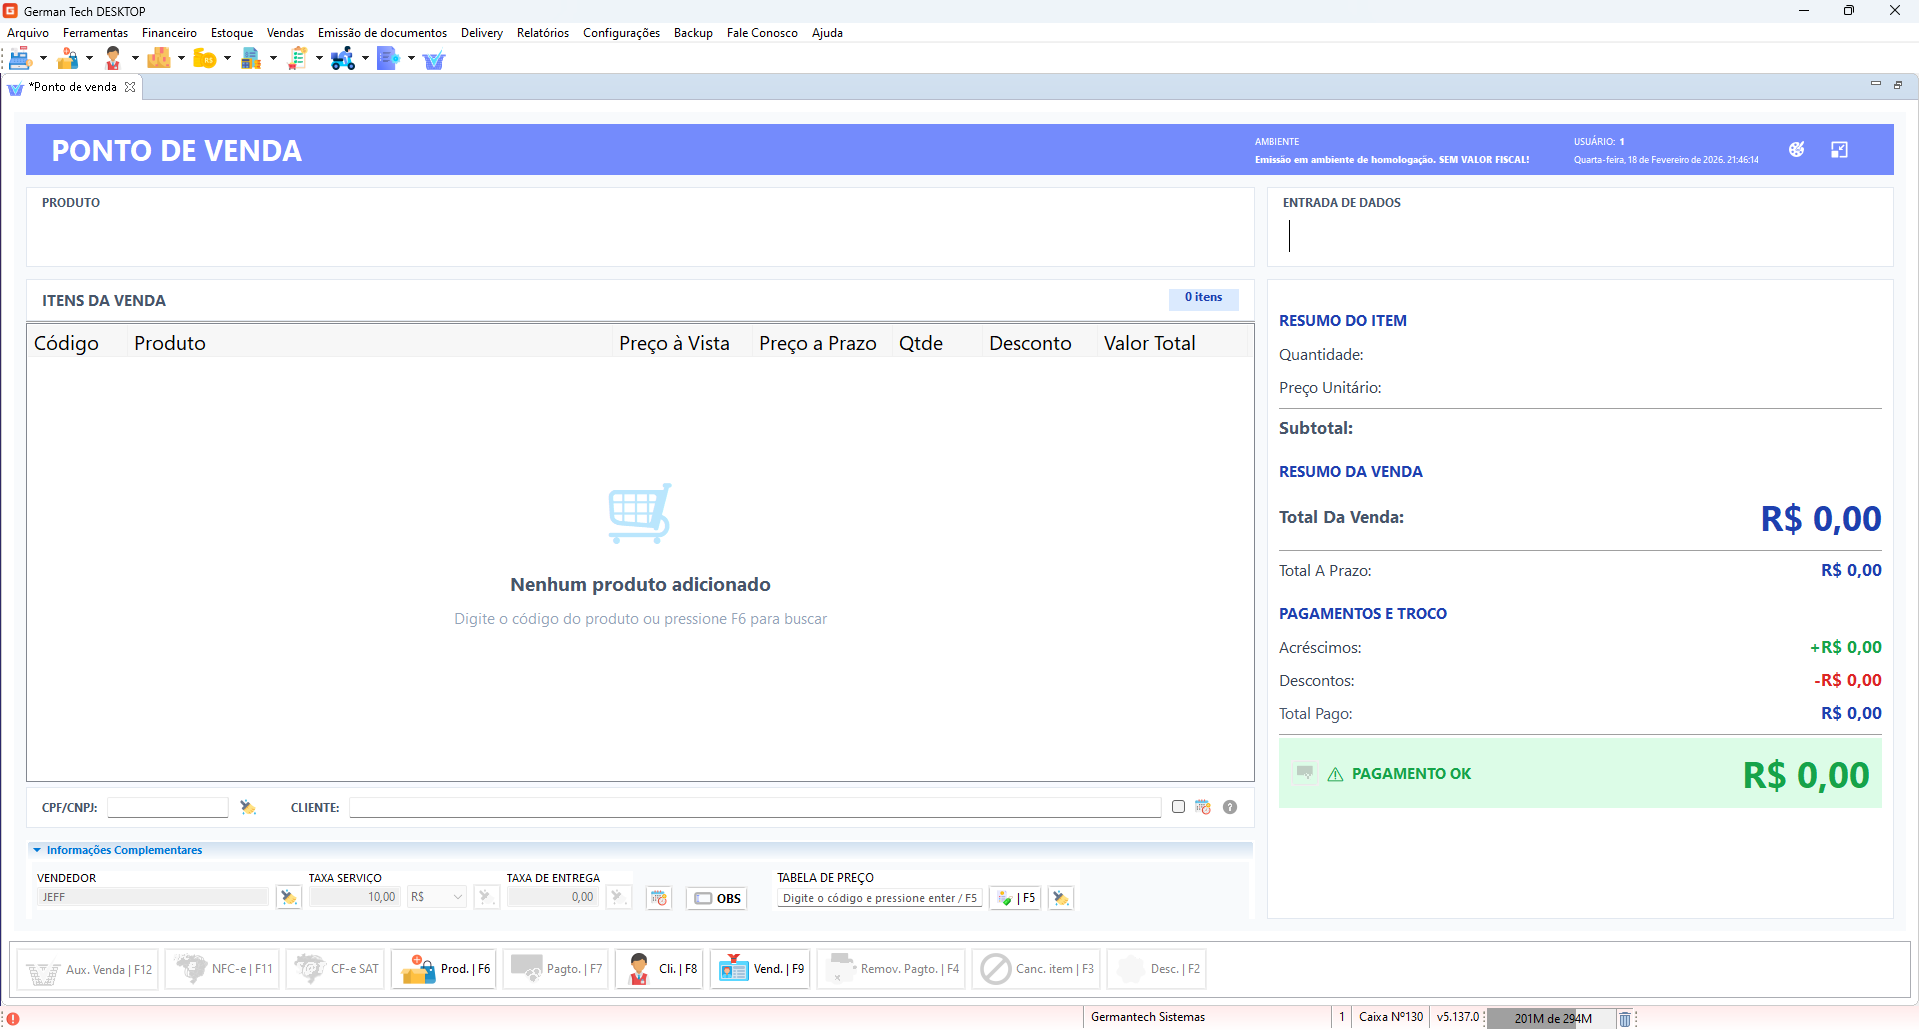
Task: Expand dropdown arrow beside delivery scooter icon
Action: click(x=365, y=59)
